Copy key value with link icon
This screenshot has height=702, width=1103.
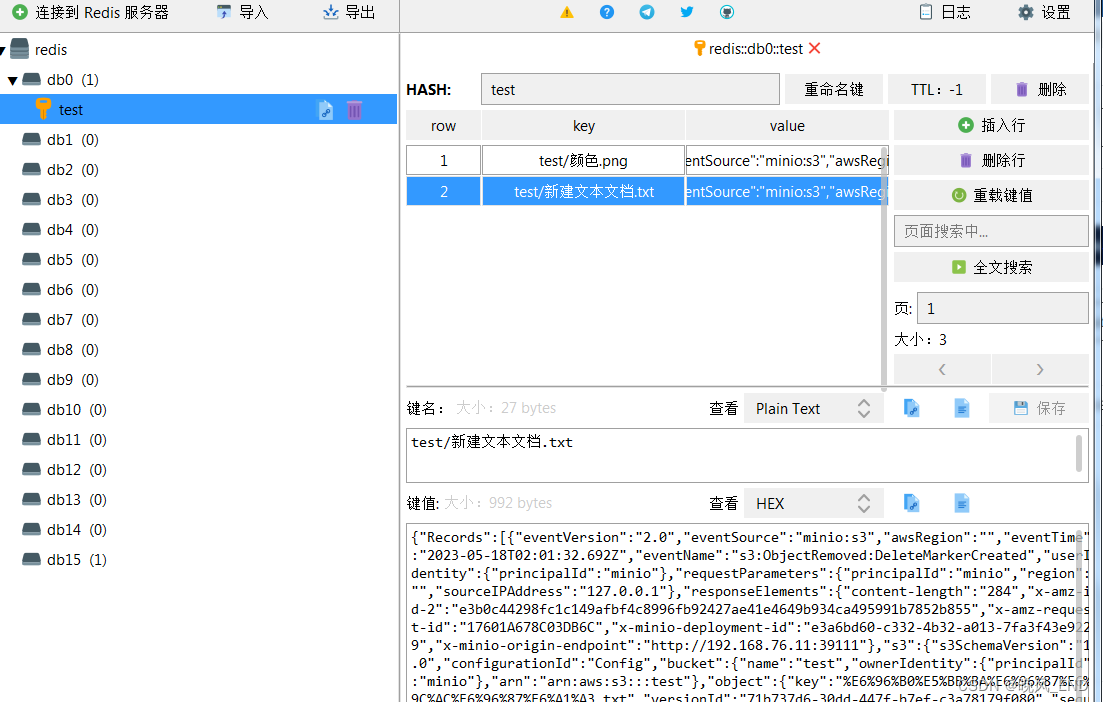tap(911, 503)
